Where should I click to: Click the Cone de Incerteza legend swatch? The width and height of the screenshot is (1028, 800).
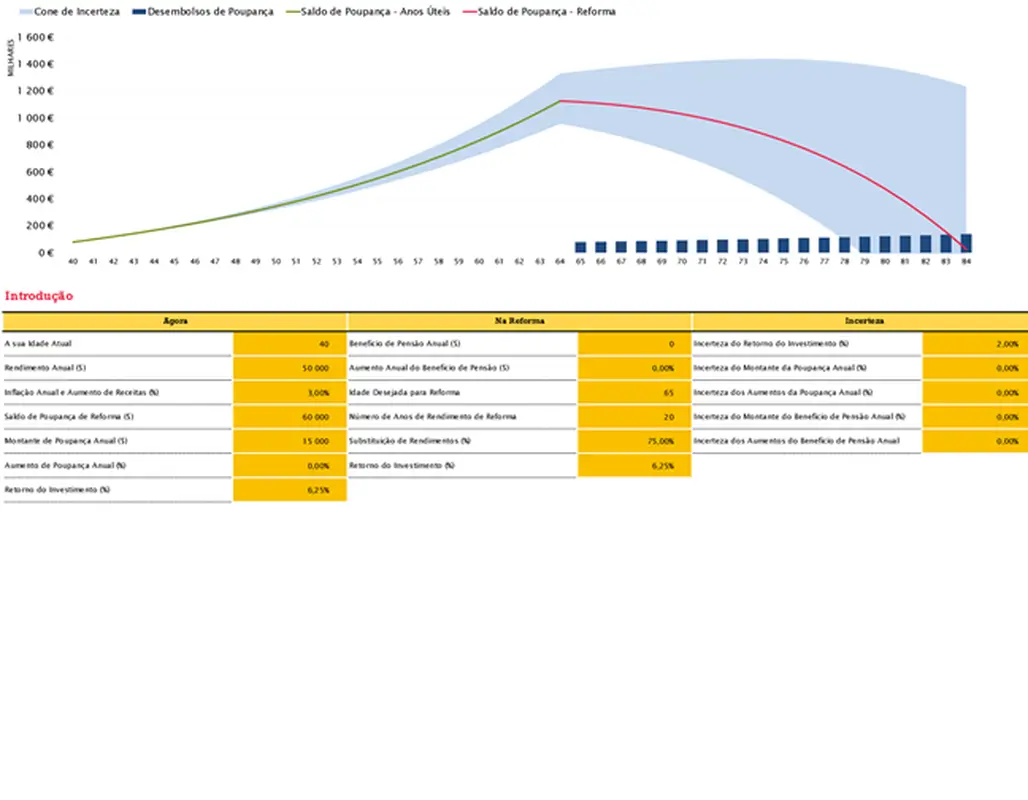pos(25,12)
